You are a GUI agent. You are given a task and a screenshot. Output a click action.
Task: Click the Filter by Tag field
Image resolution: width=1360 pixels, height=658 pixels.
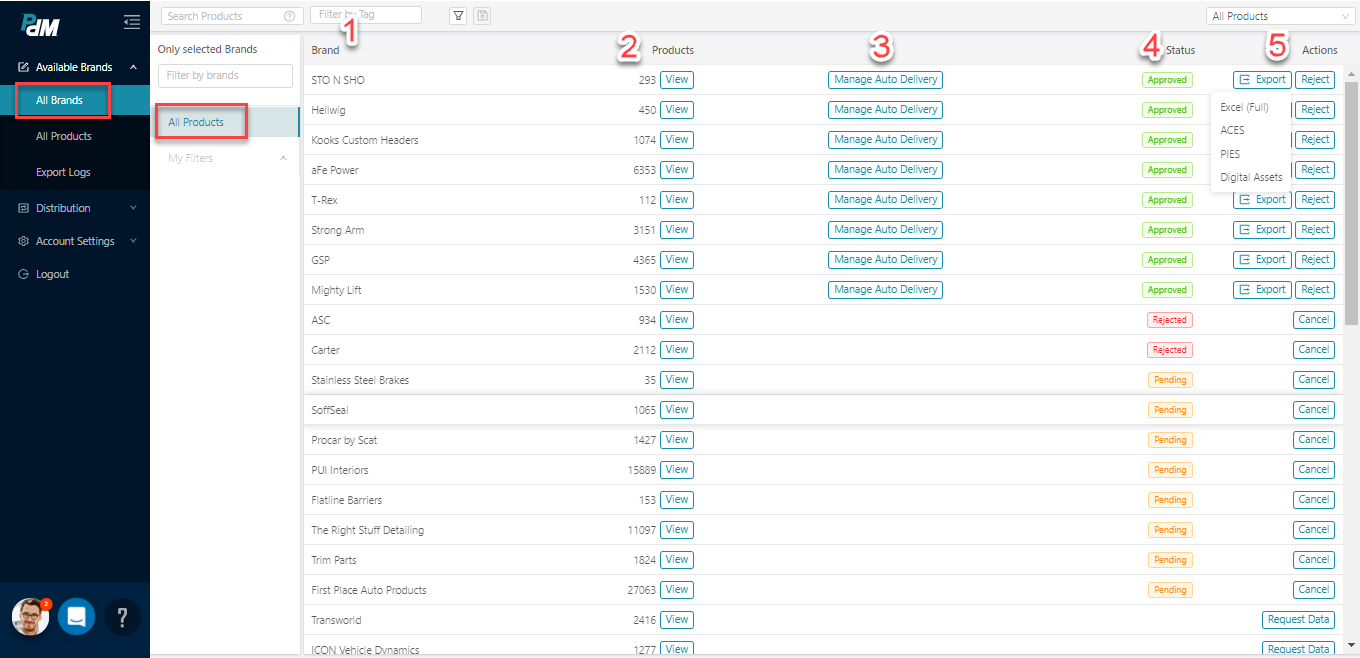pyautogui.click(x=366, y=15)
